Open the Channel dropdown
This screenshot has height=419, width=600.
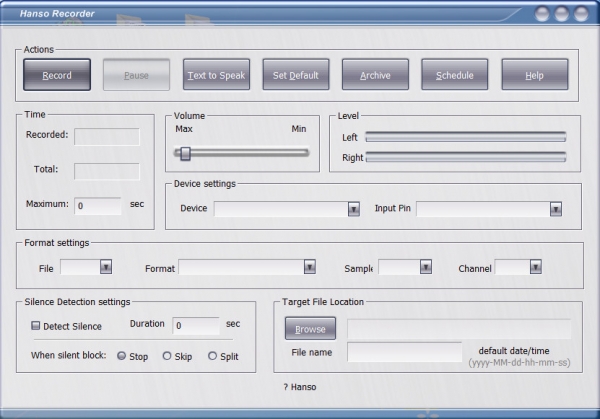[536, 267]
